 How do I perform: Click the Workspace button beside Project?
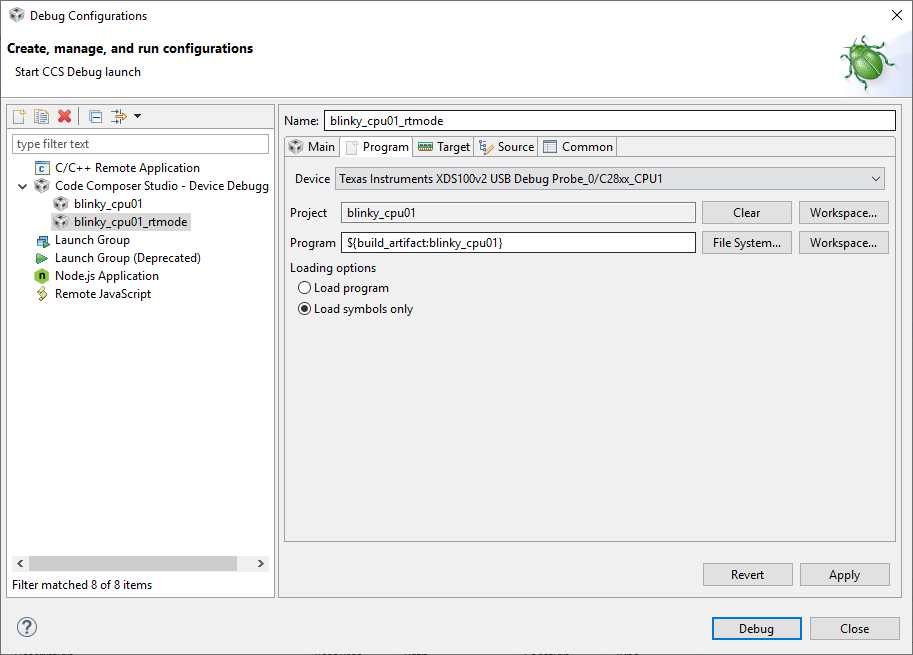(x=845, y=212)
